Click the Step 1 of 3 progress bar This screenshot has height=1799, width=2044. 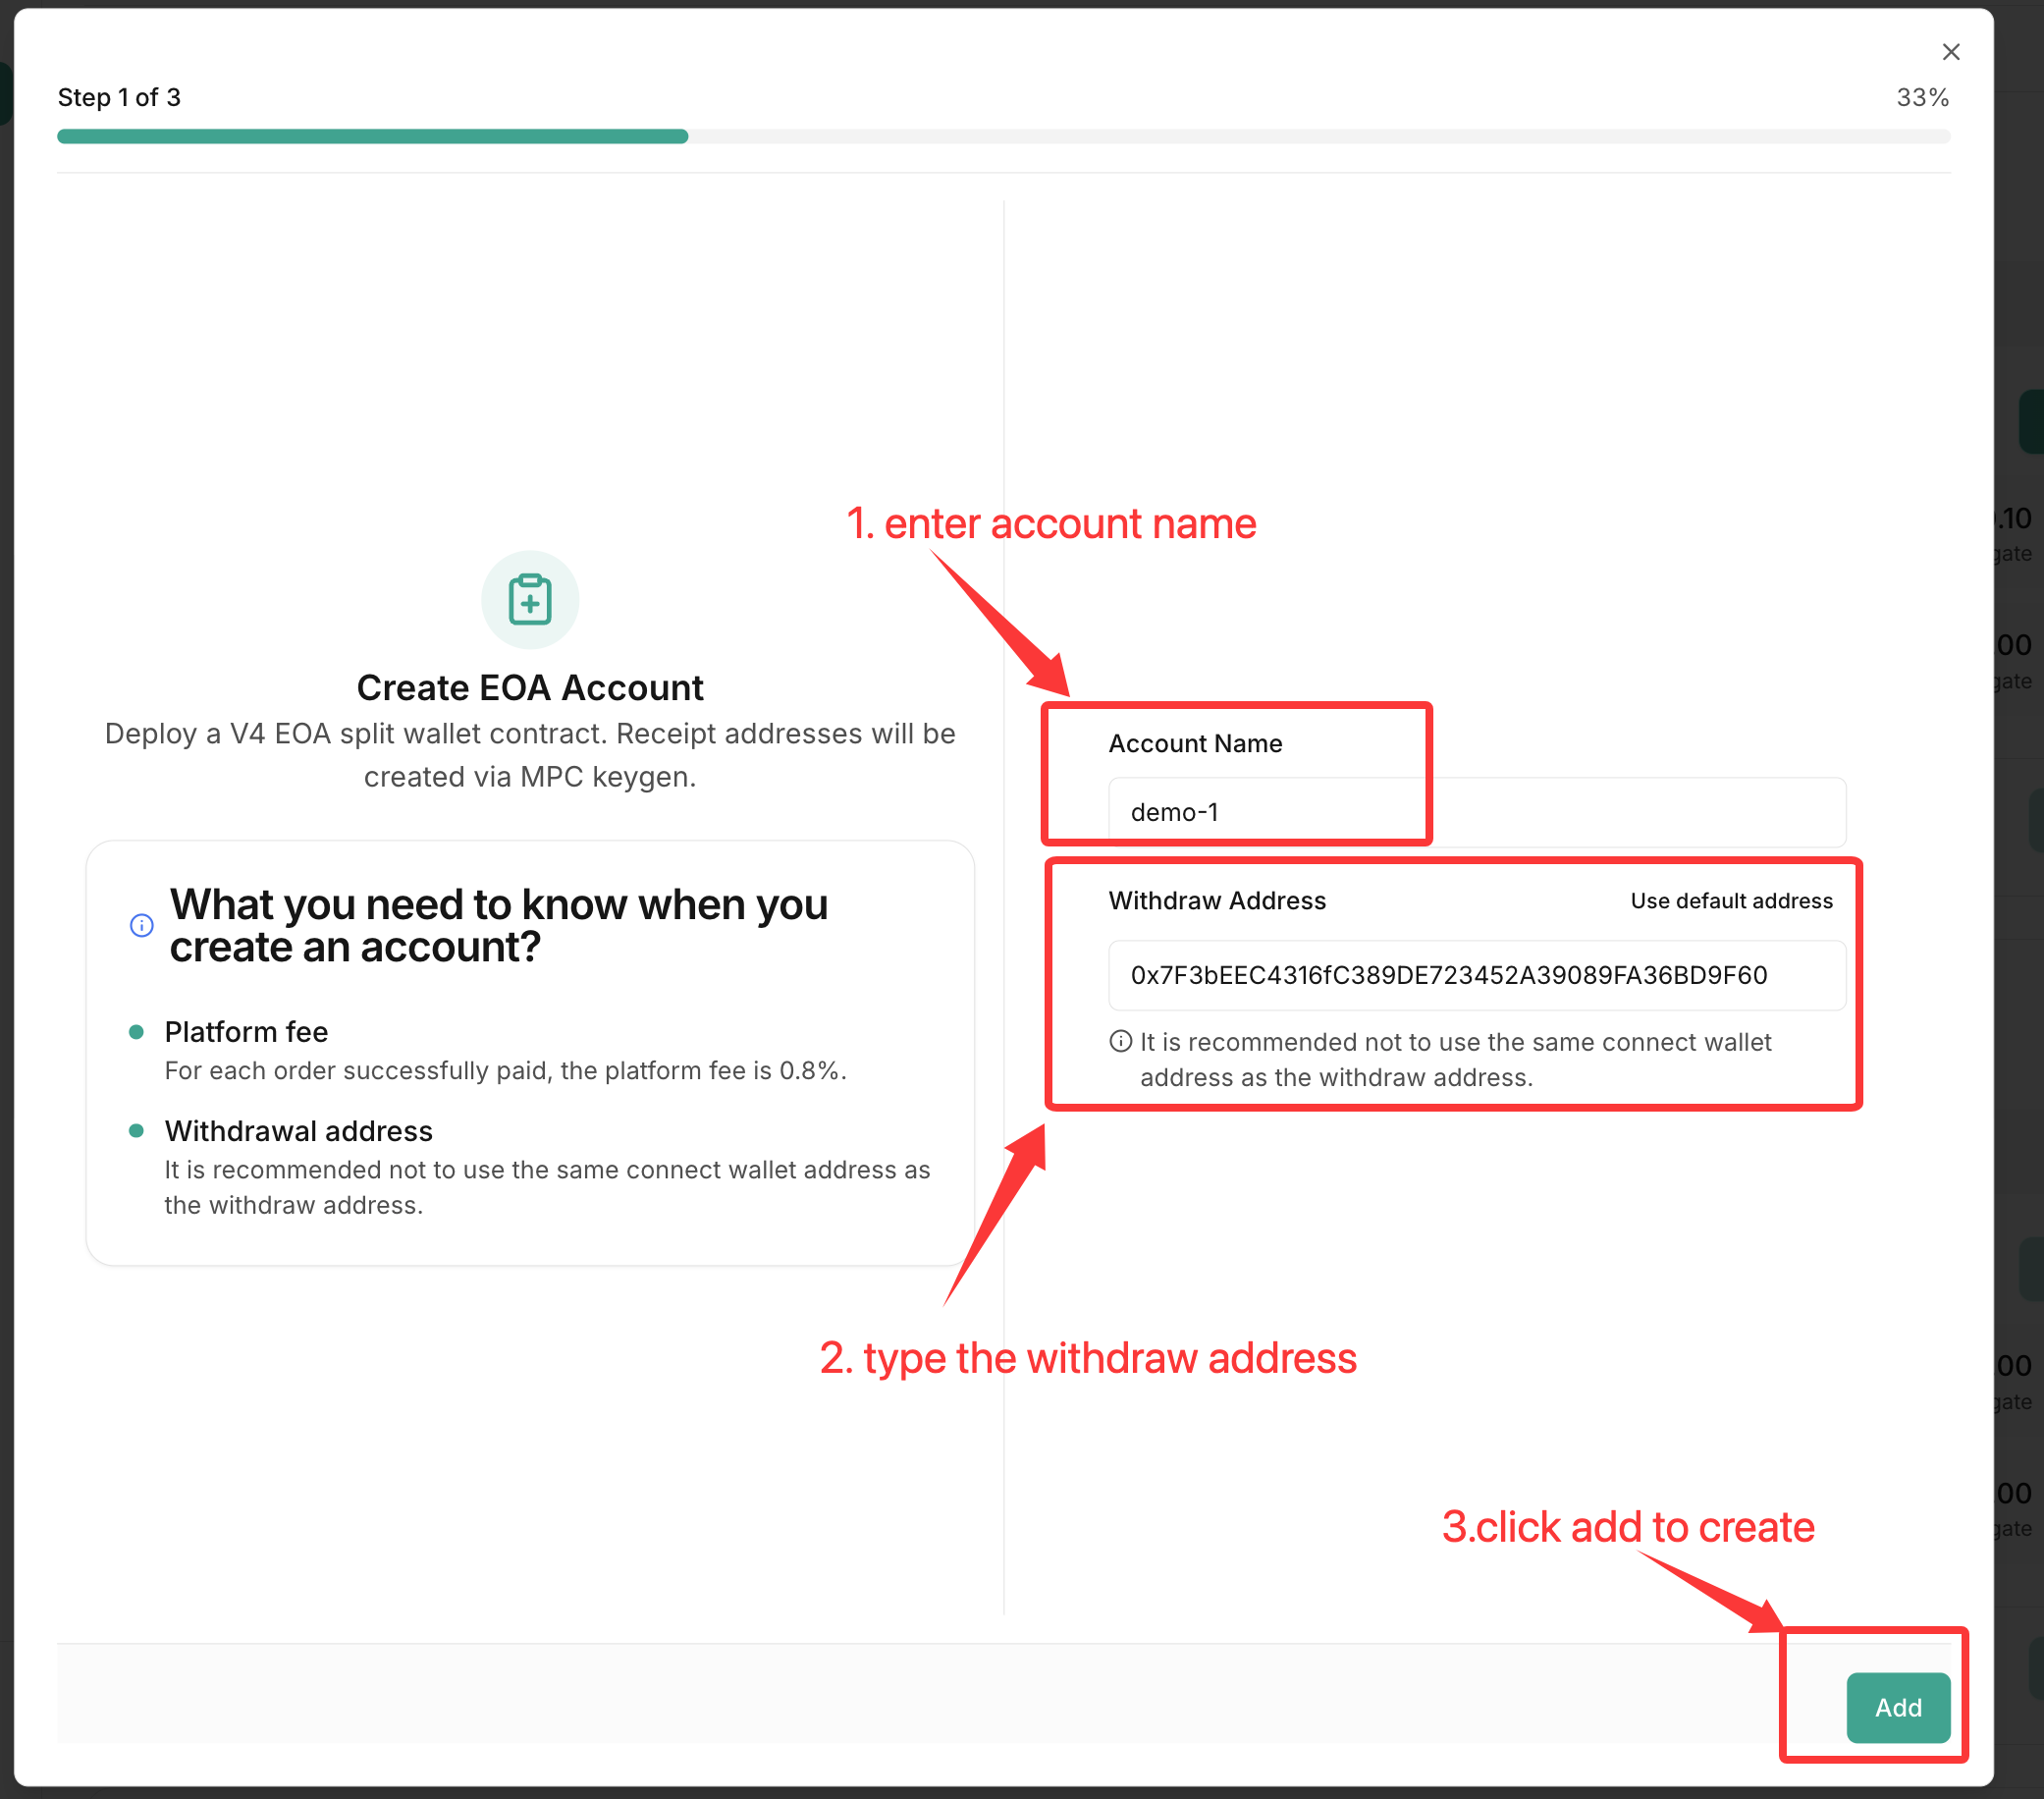1003,136
